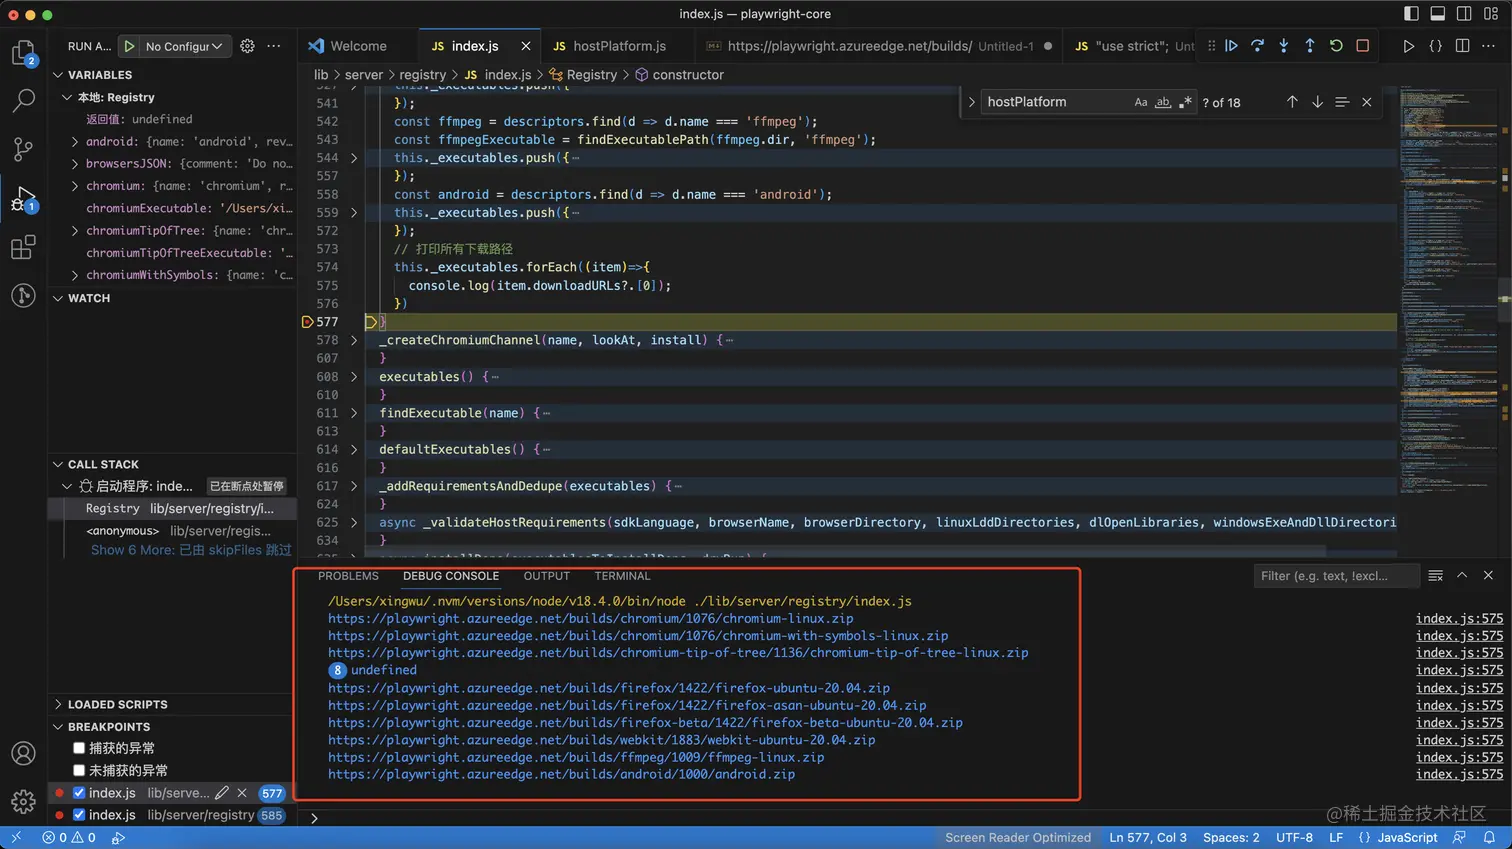Maximize the bottom panel size
Screen dimensions: 1512x849
(1462, 576)
